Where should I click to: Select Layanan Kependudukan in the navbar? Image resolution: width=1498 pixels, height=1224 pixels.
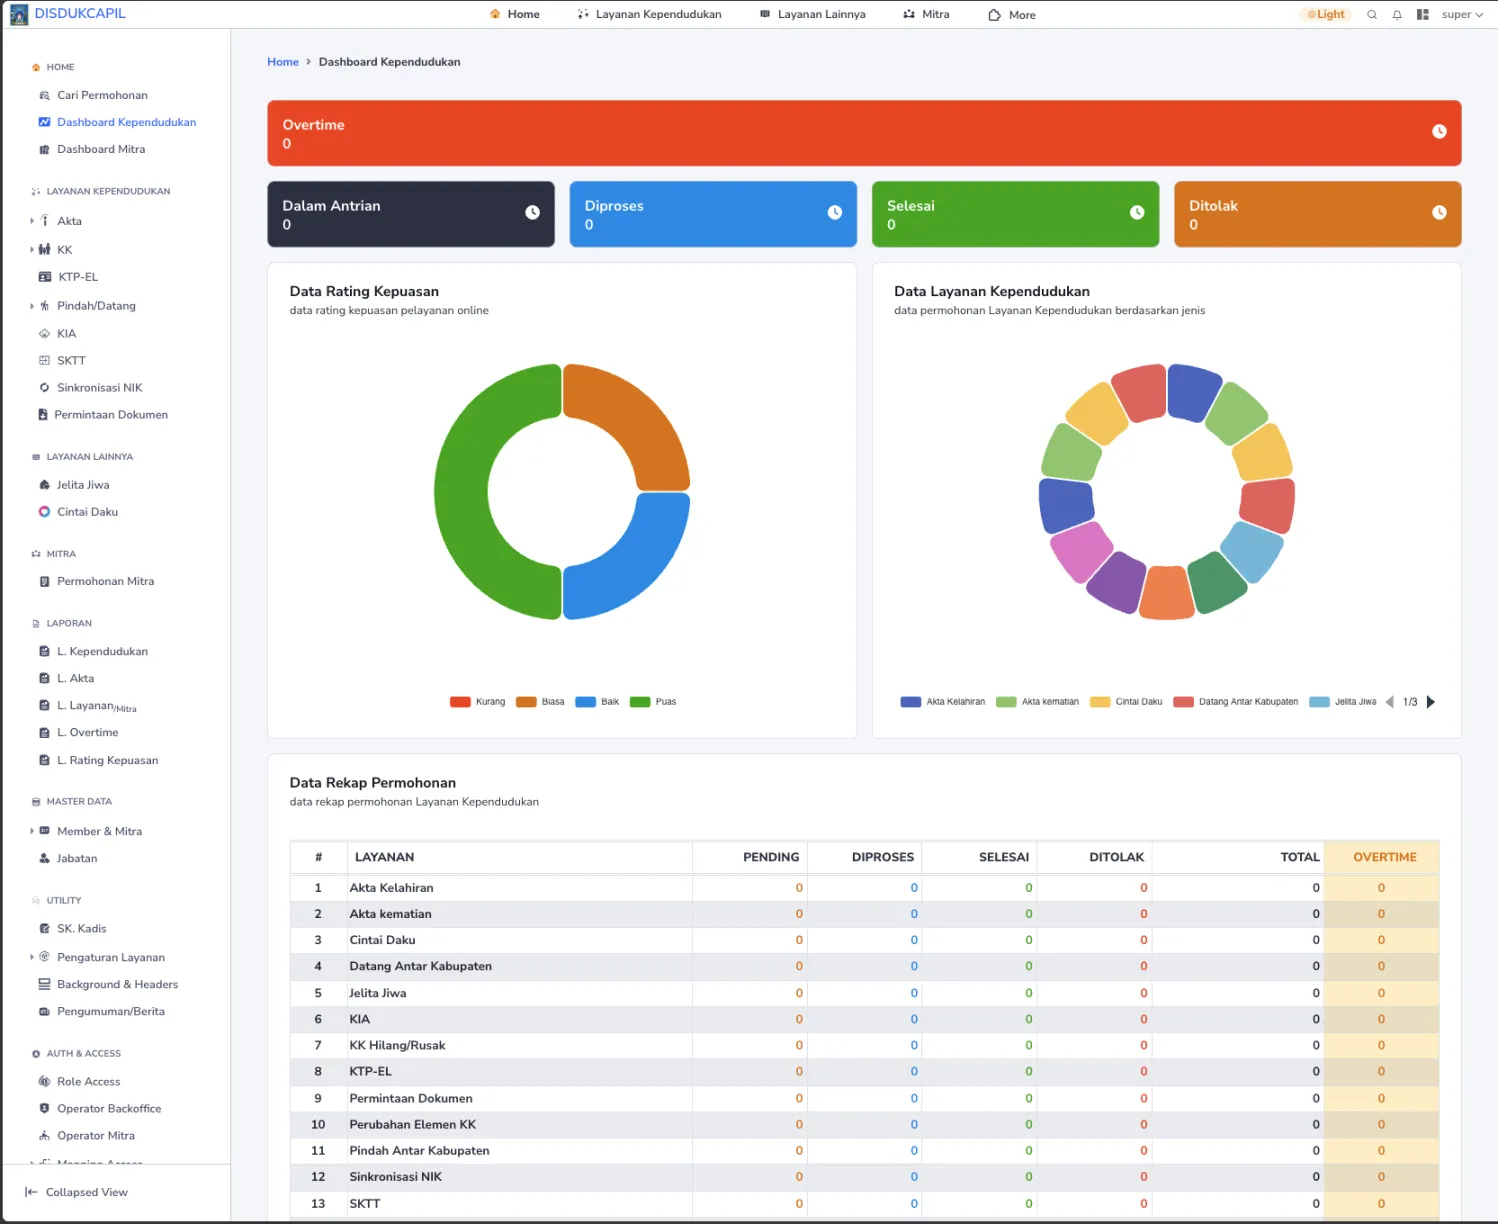coord(648,14)
